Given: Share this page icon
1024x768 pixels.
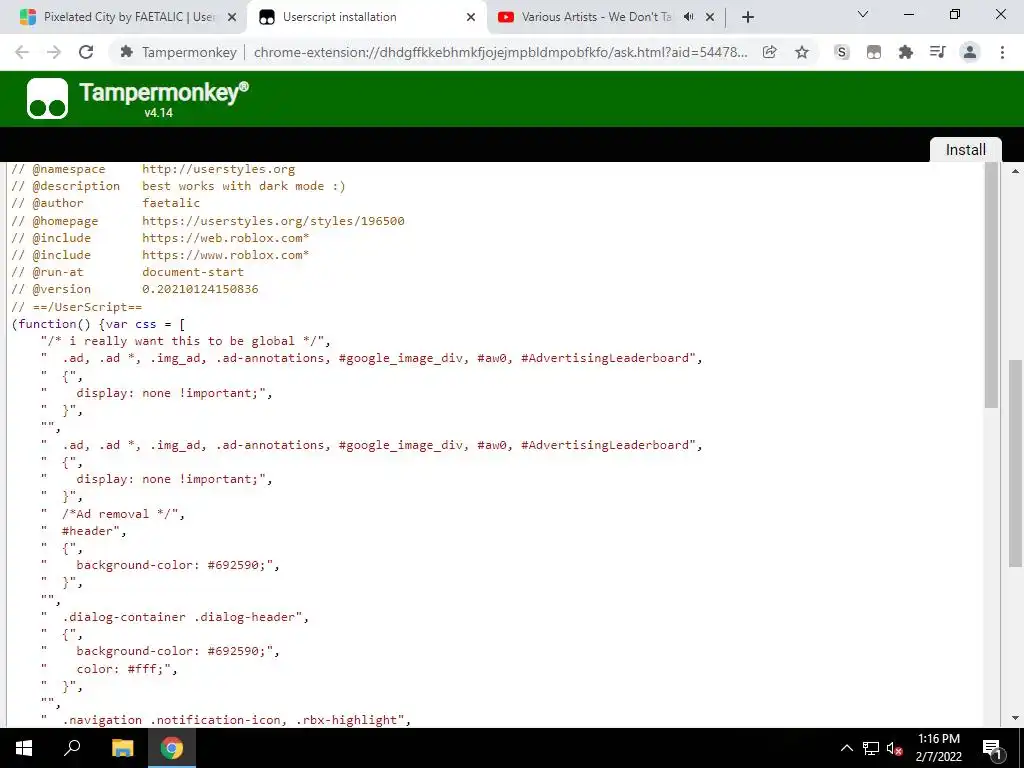Looking at the screenshot, I should tap(769, 52).
